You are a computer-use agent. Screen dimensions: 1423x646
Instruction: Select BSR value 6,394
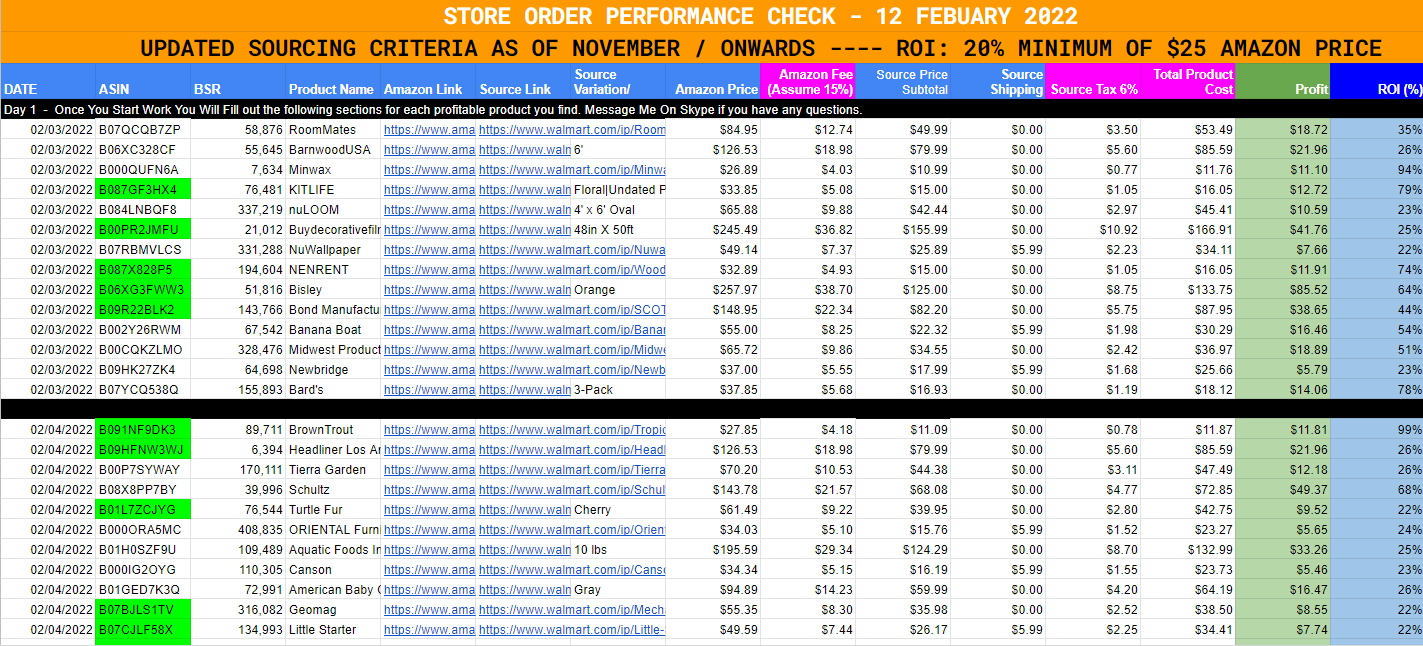pyautogui.click(x=238, y=449)
